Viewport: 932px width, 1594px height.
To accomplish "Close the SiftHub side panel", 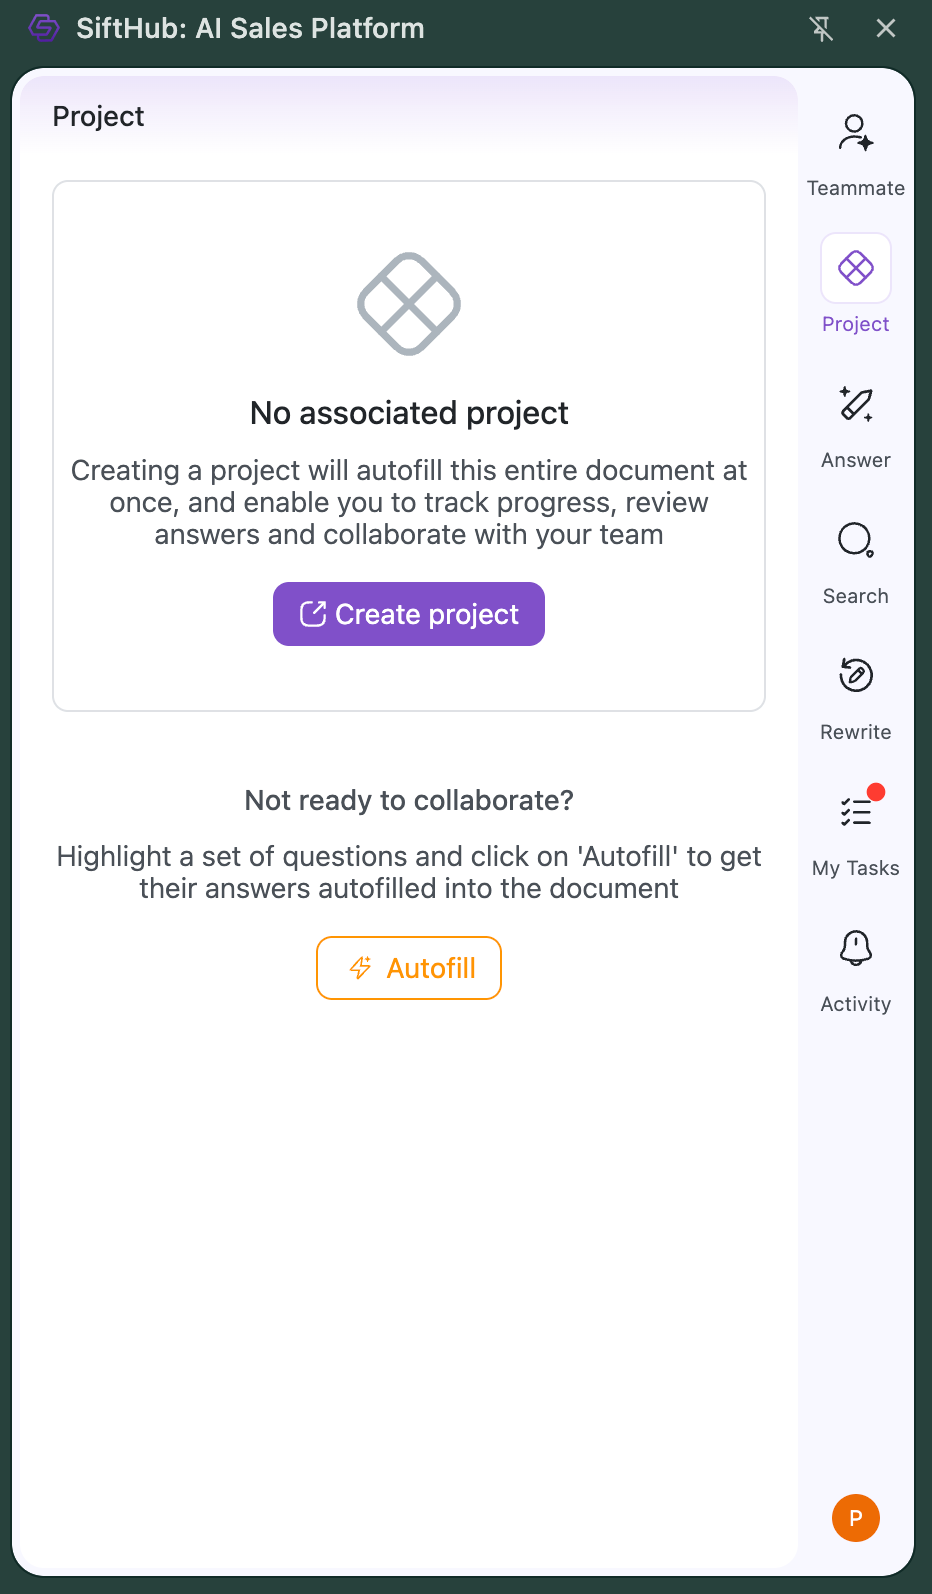I will coord(885,28).
